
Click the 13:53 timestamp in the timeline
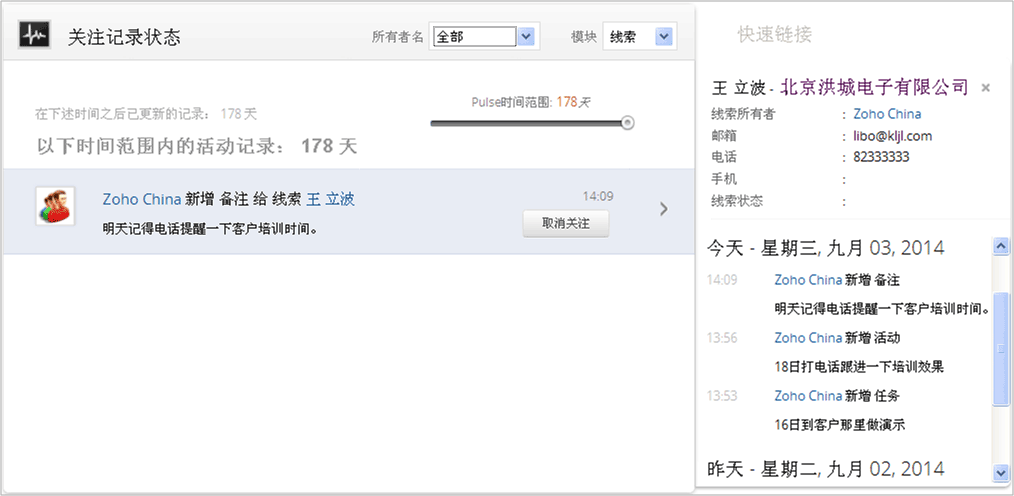[722, 396]
